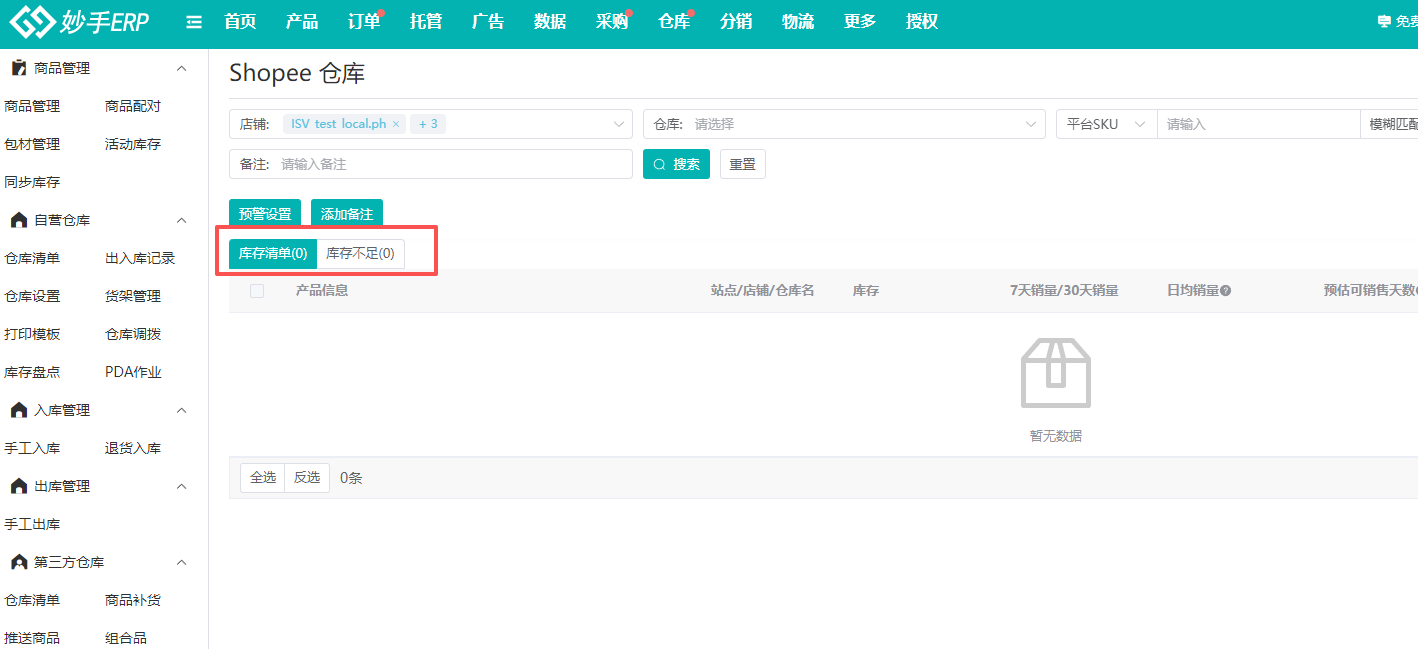Open the 模糊匹配 match mode dropdown
This screenshot has width=1418, height=649.
[1390, 124]
